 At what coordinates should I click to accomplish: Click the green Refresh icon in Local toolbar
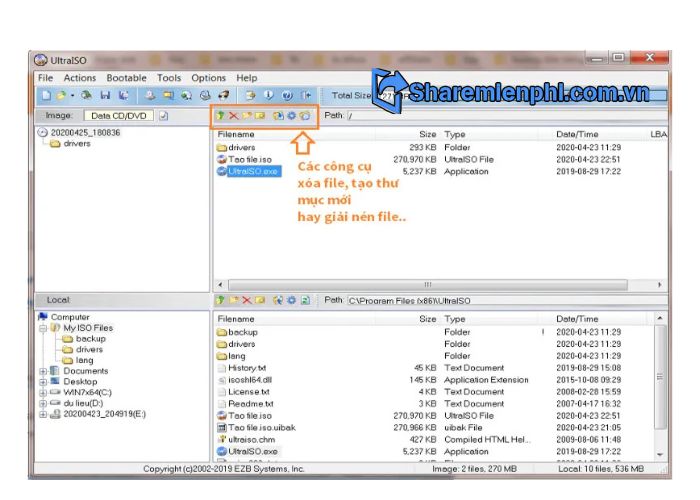pyautogui.click(x=305, y=300)
